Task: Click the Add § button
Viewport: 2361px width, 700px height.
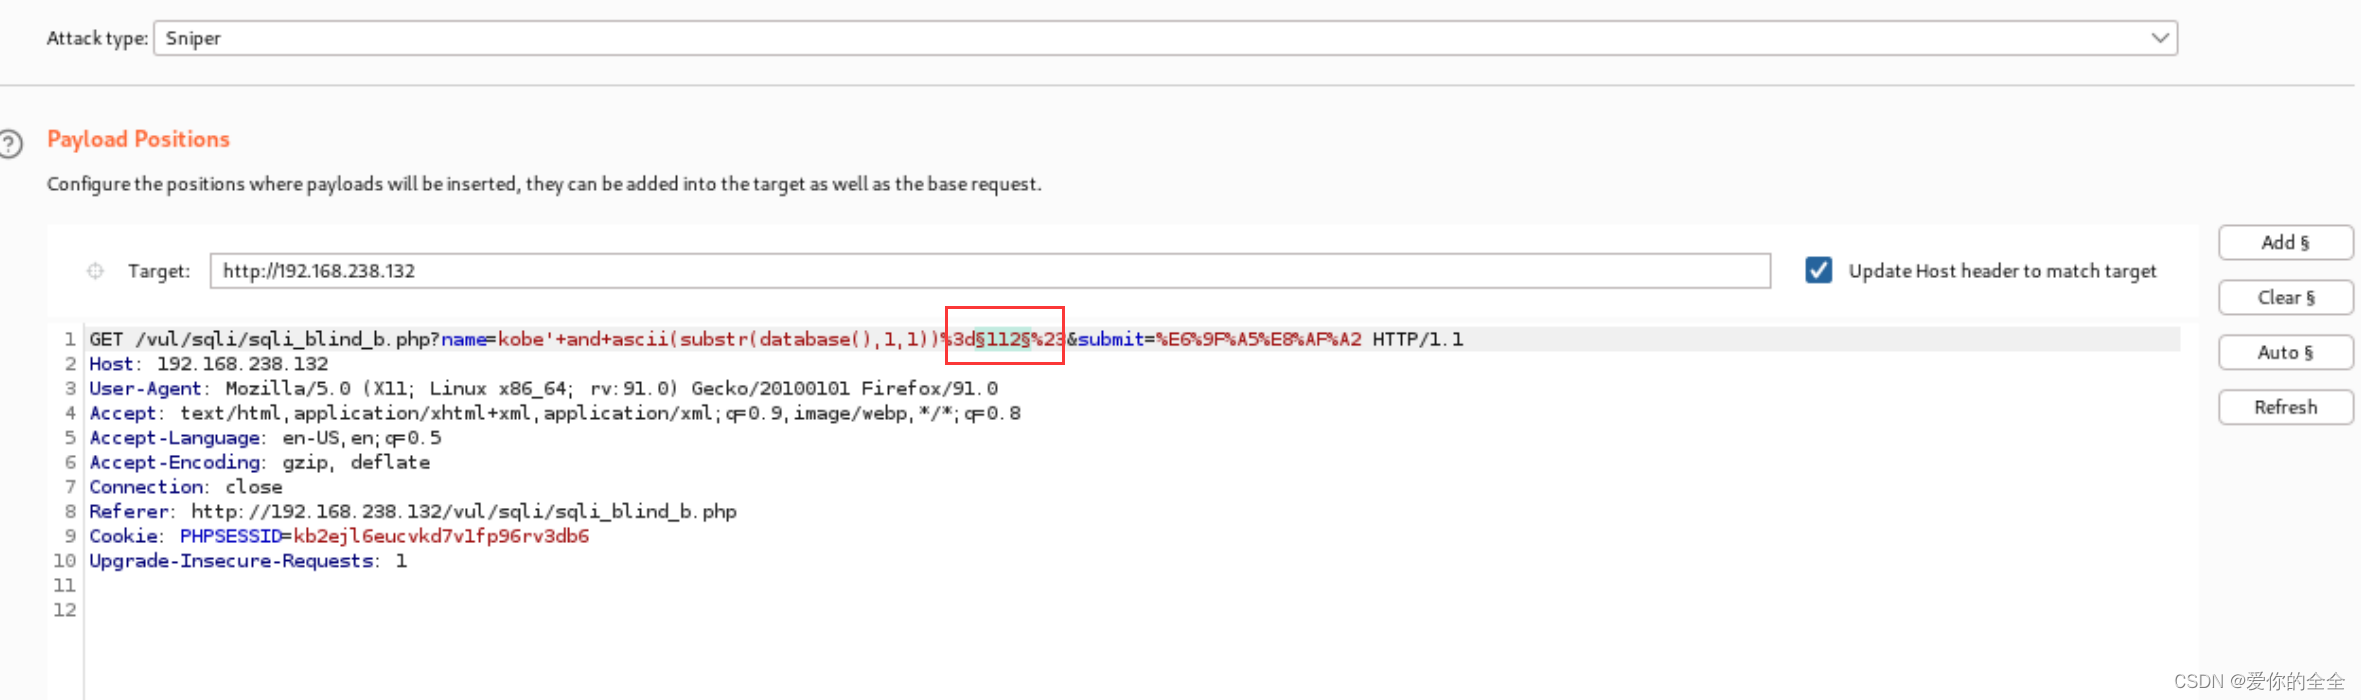Action: [x=2286, y=243]
